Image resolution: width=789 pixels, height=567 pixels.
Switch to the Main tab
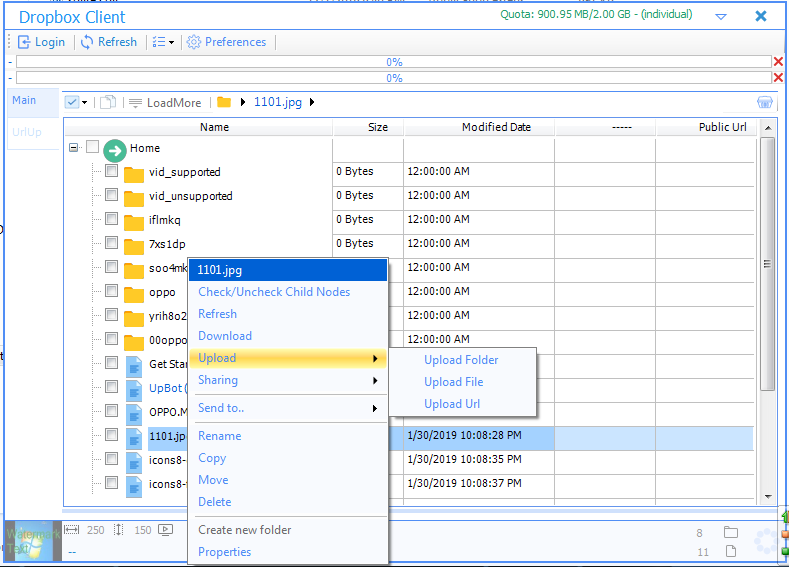33,103
